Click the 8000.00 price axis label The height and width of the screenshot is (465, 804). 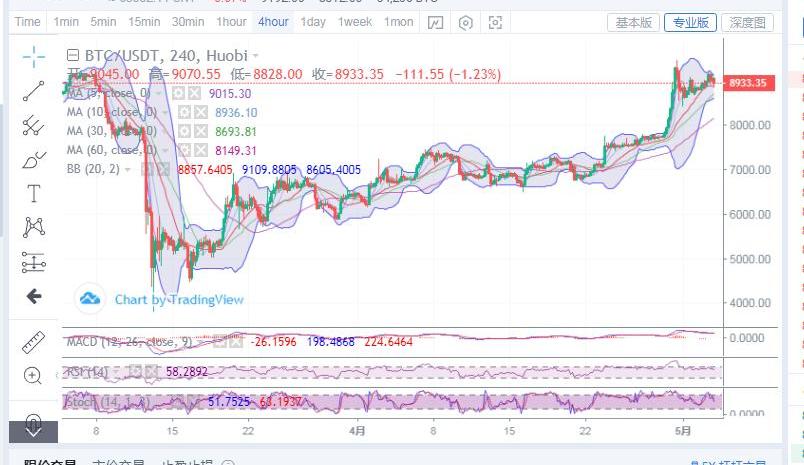(x=750, y=125)
